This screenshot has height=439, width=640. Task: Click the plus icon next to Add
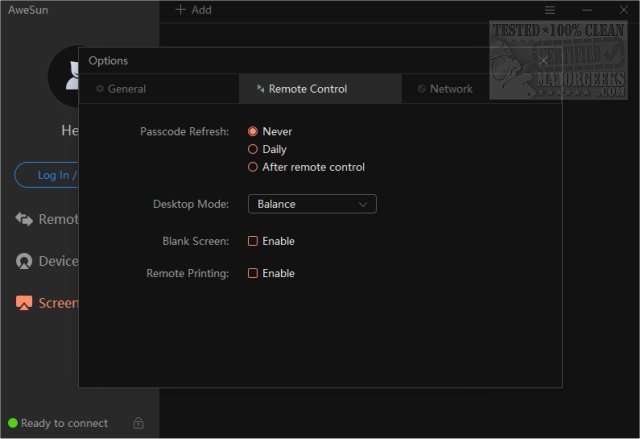(180, 9)
